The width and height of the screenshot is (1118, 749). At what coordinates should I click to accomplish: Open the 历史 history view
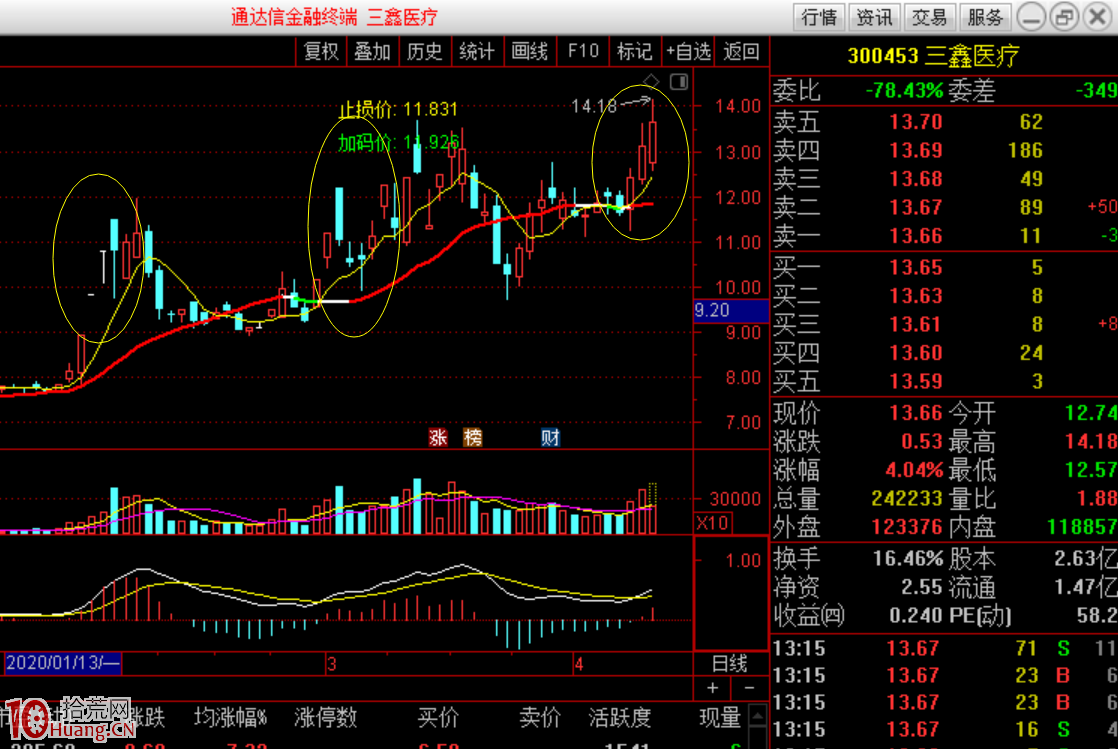pyautogui.click(x=424, y=51)
